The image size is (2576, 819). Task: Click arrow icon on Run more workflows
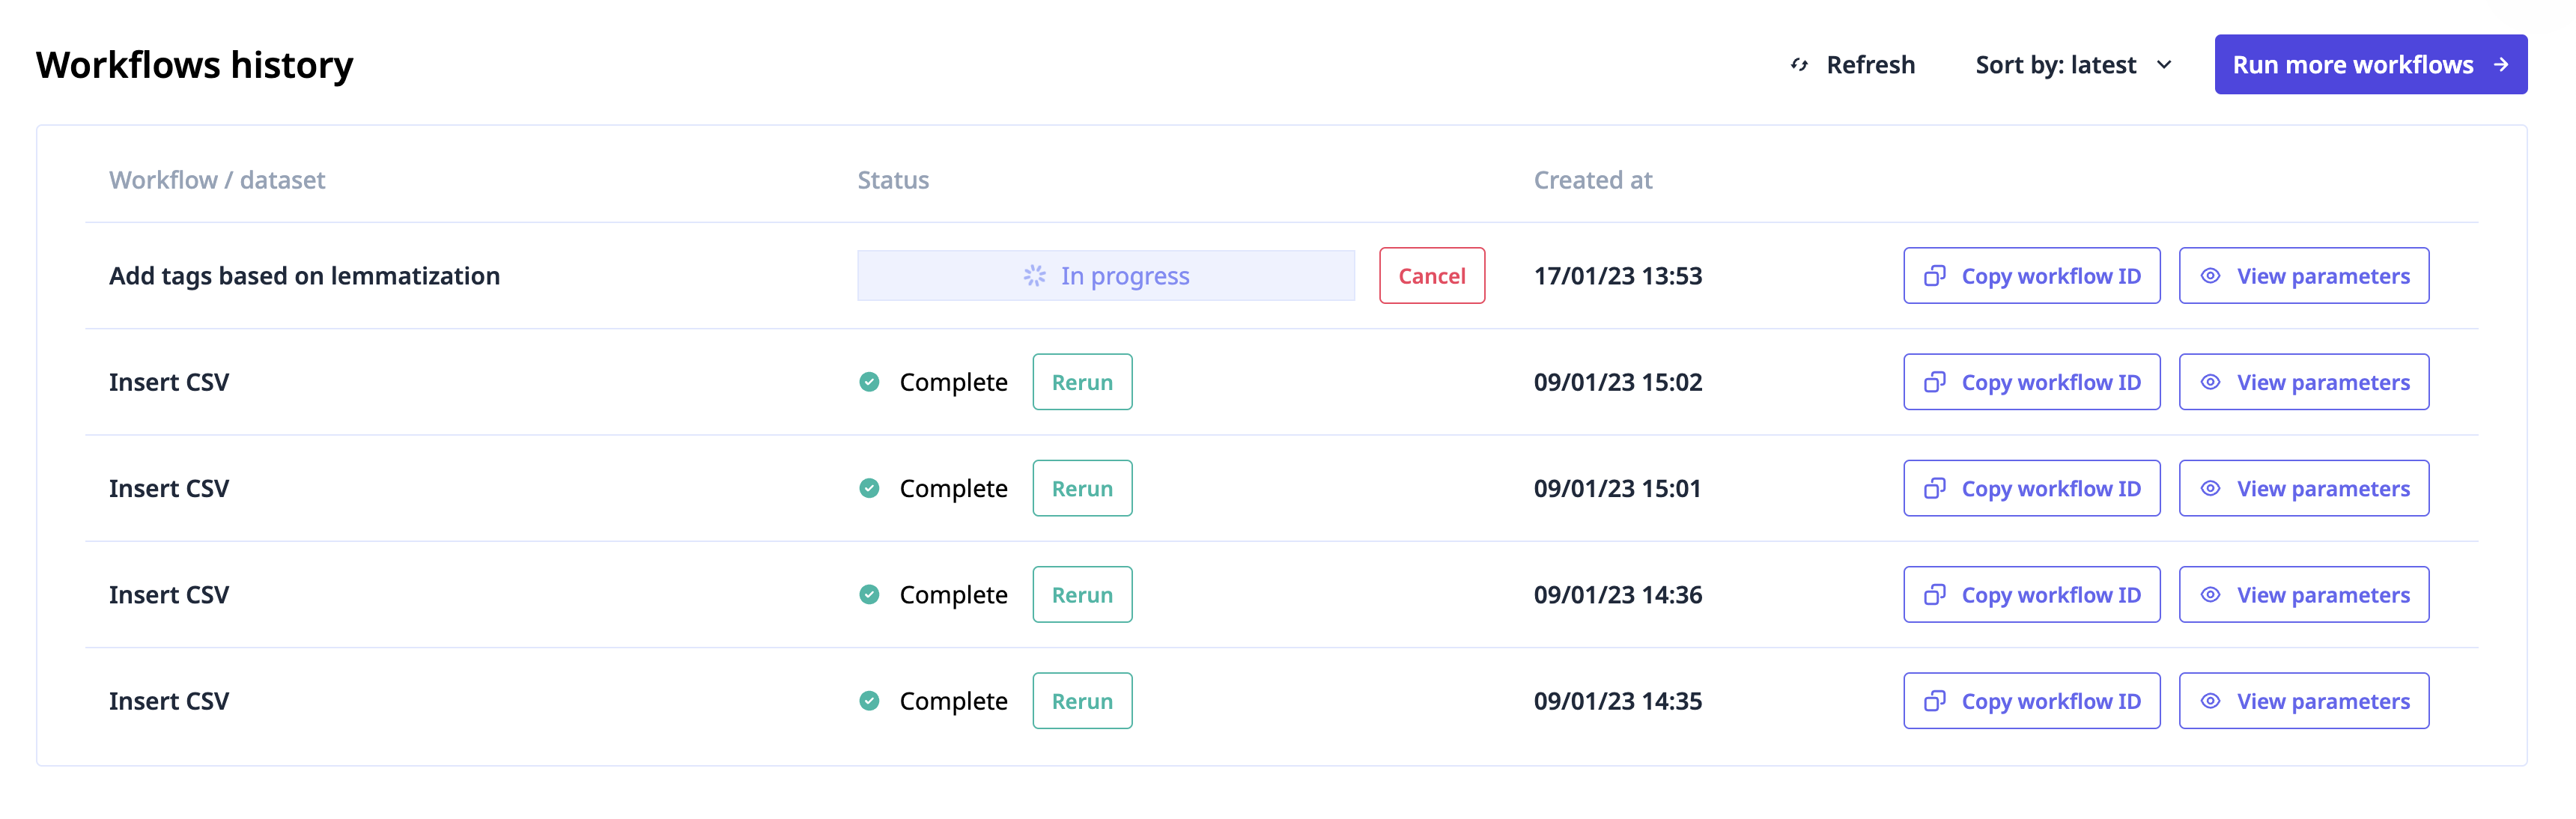(x=2500, y=65)
